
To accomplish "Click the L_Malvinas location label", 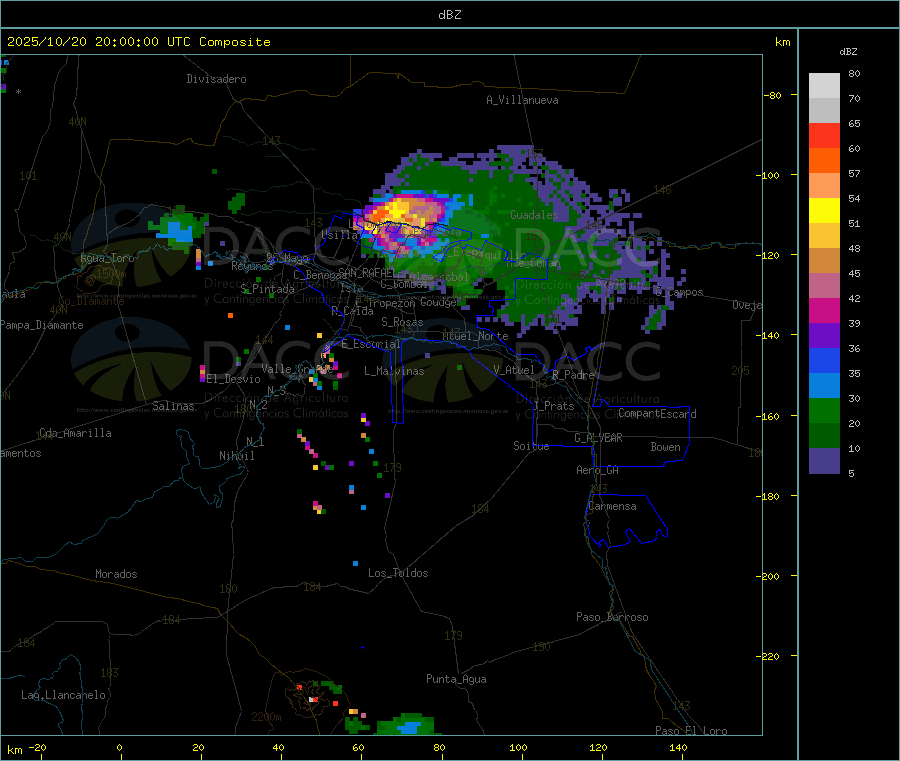I will tap(394, 371).
